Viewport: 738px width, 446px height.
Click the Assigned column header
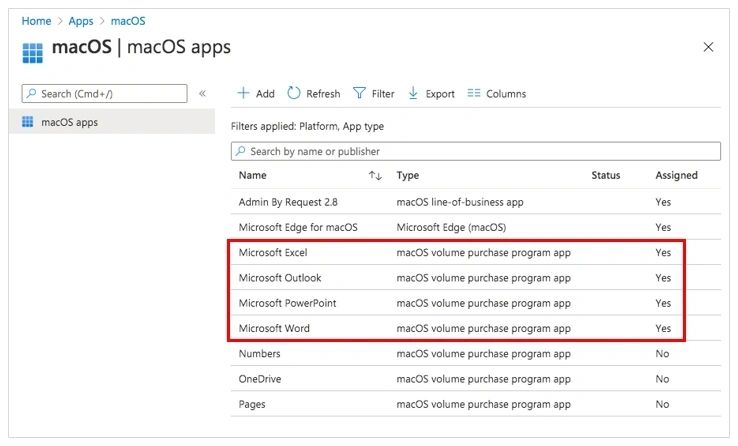[676, 175]
